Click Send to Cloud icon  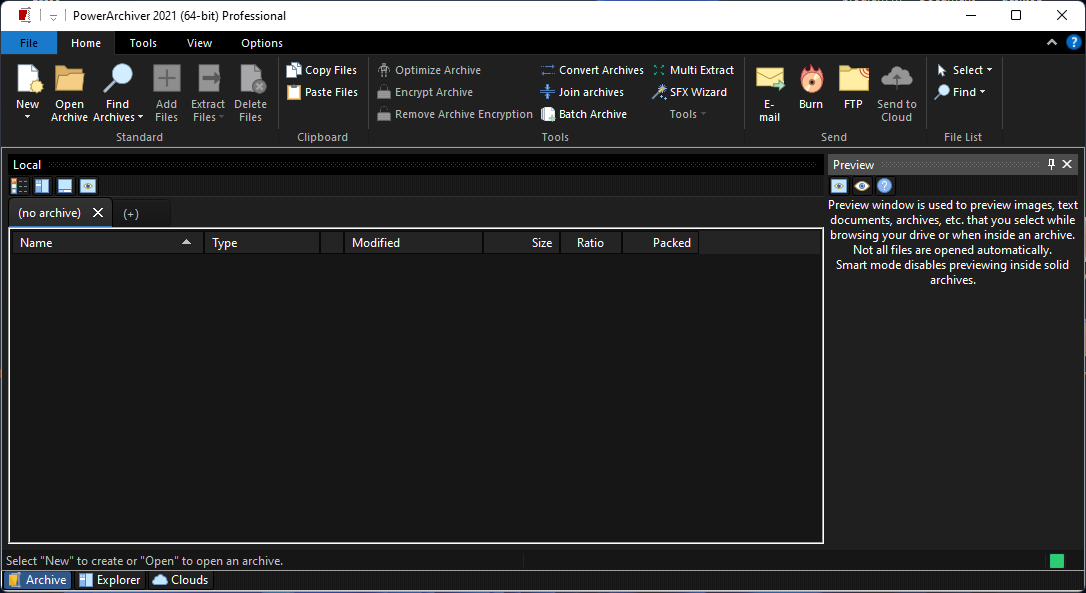click(897, 79)
